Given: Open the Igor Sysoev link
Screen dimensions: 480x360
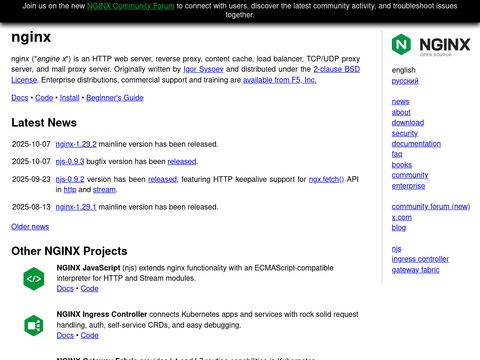Looking at the screenshot, I should (x=203, y=69).
